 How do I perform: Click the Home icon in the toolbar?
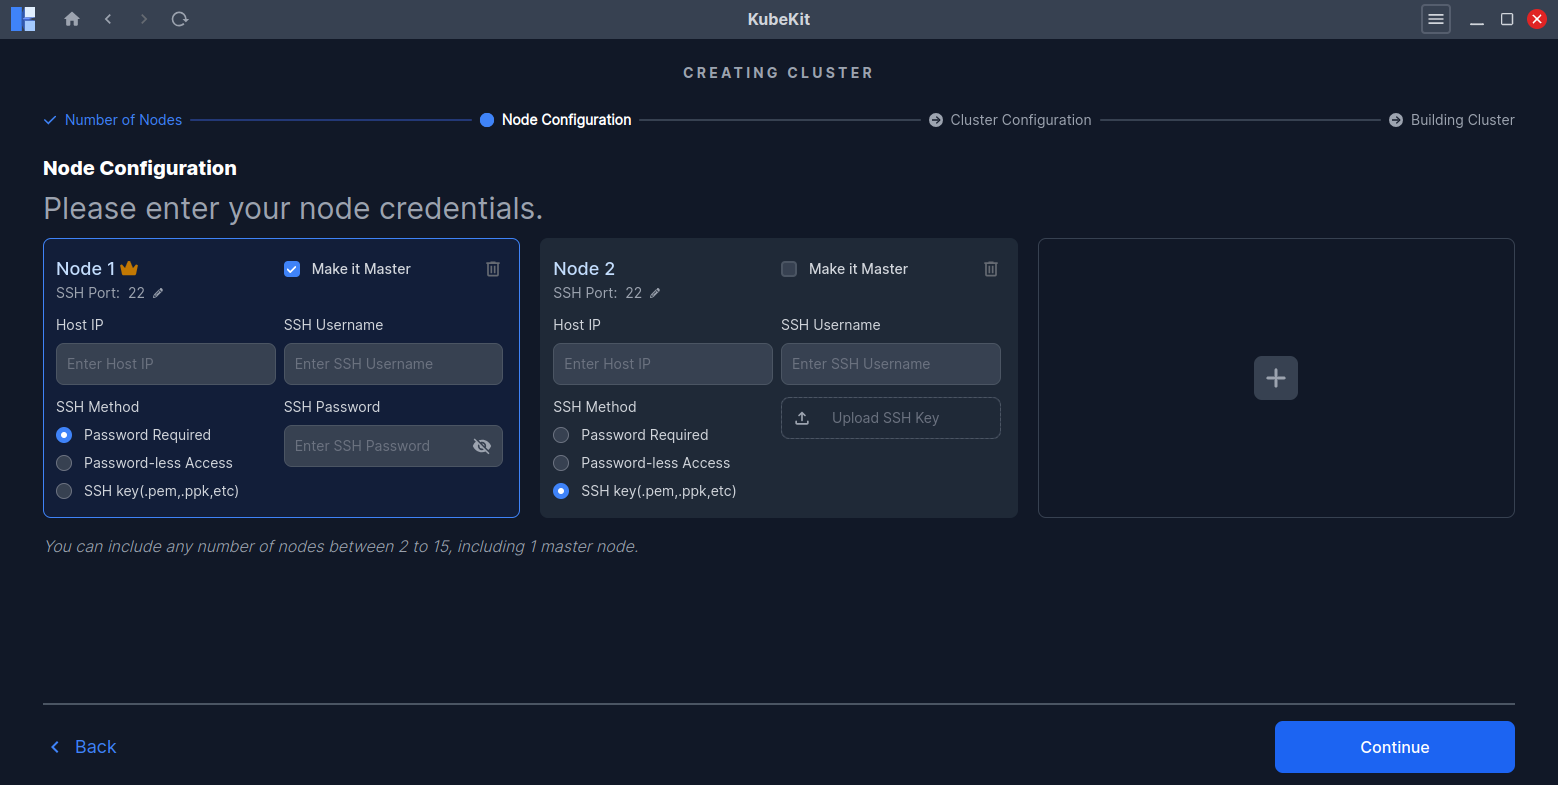[71, 19]
